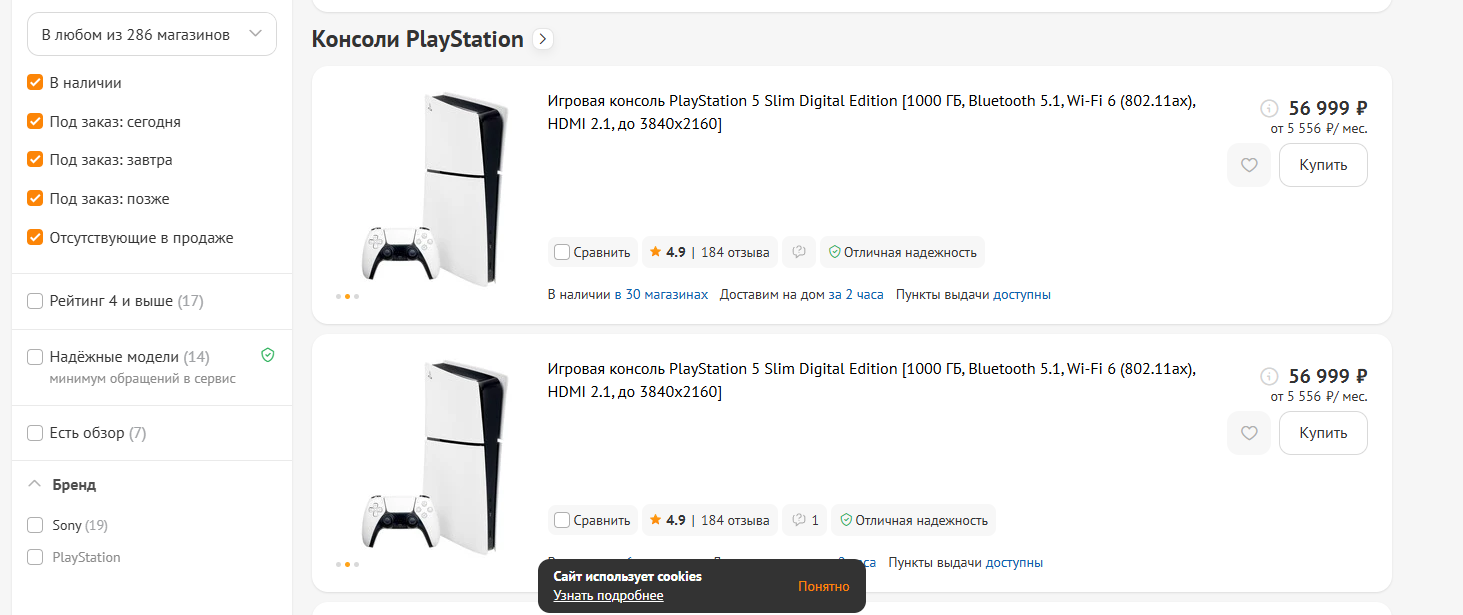Expand 'Консоли PlayStation' category arrow
The width and height of the screenshot is (1463, 615).
(543, 39)
